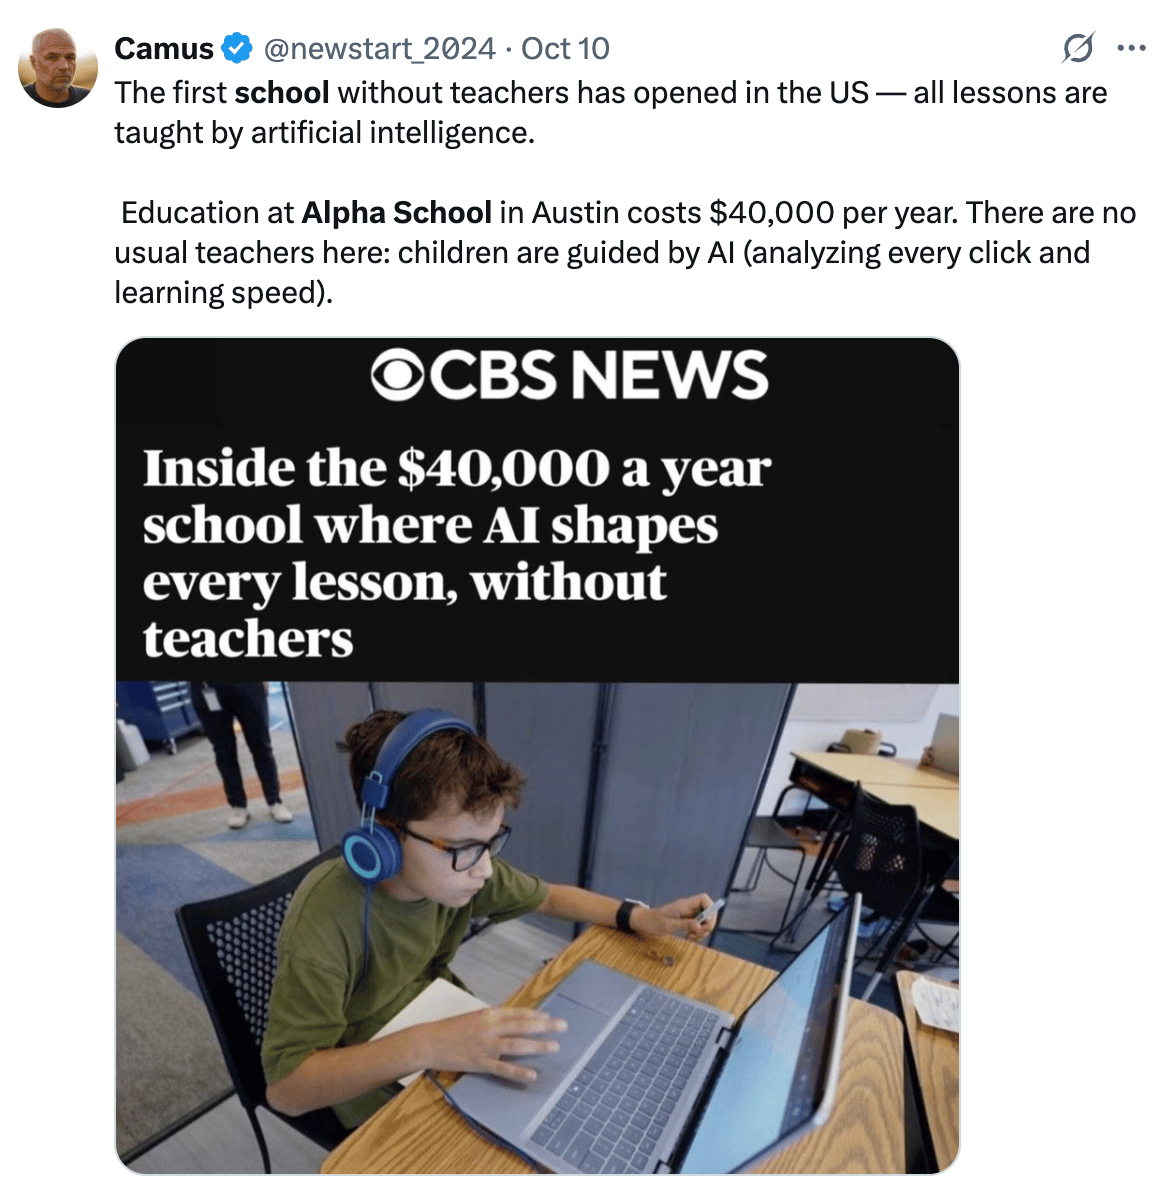Click the laptop keyboard in the photo

pos(619,1074)
